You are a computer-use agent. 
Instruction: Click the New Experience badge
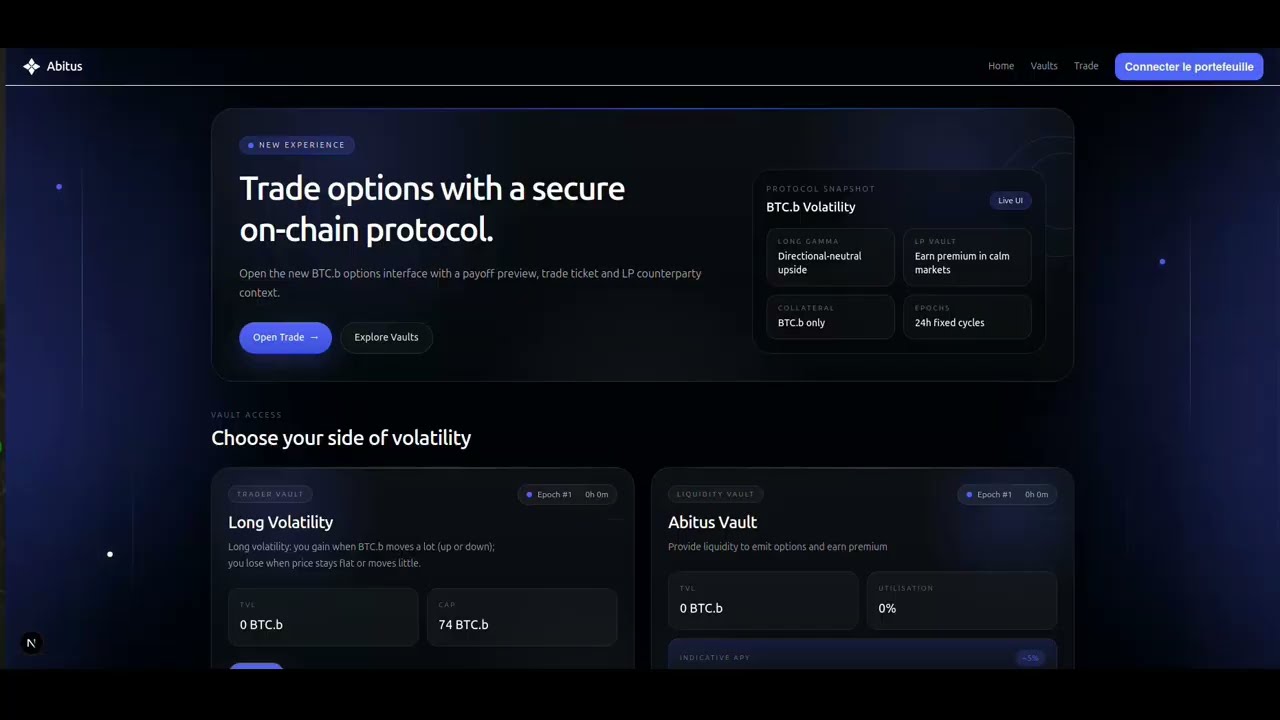pos(296,145)
